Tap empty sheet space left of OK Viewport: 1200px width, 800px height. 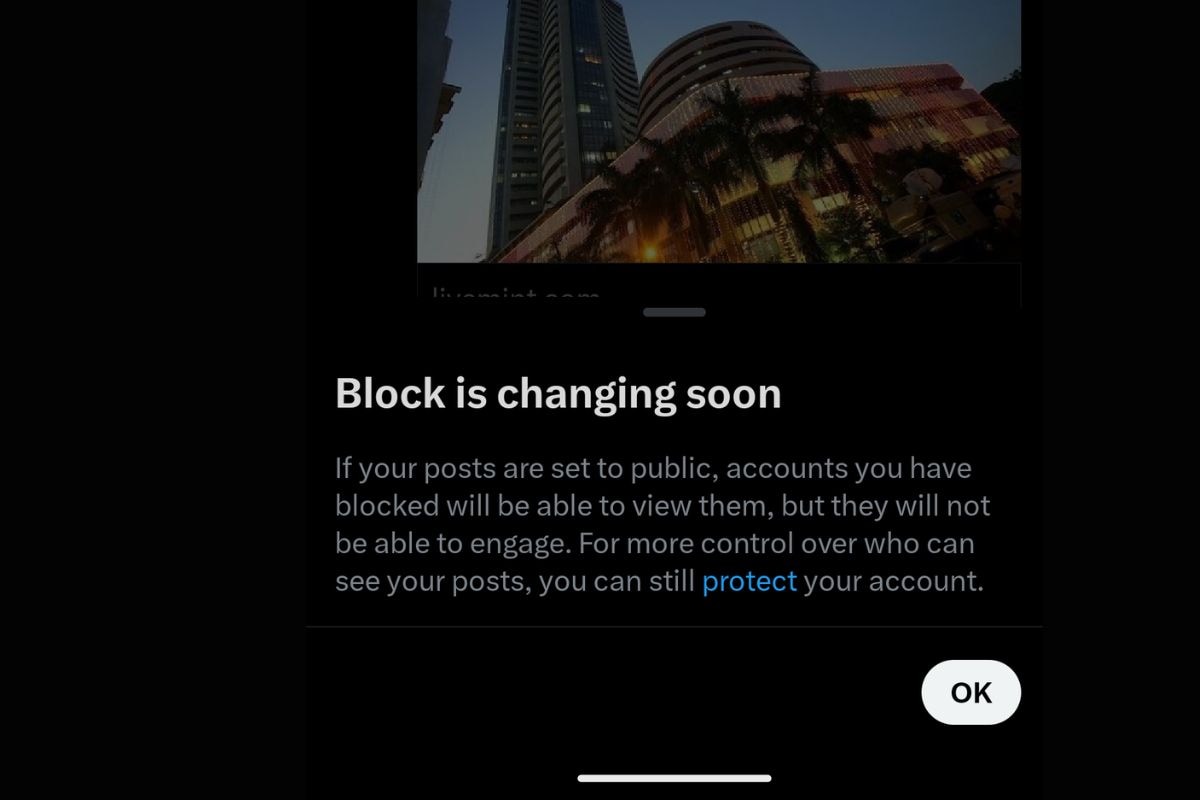(x=610, y=692)
